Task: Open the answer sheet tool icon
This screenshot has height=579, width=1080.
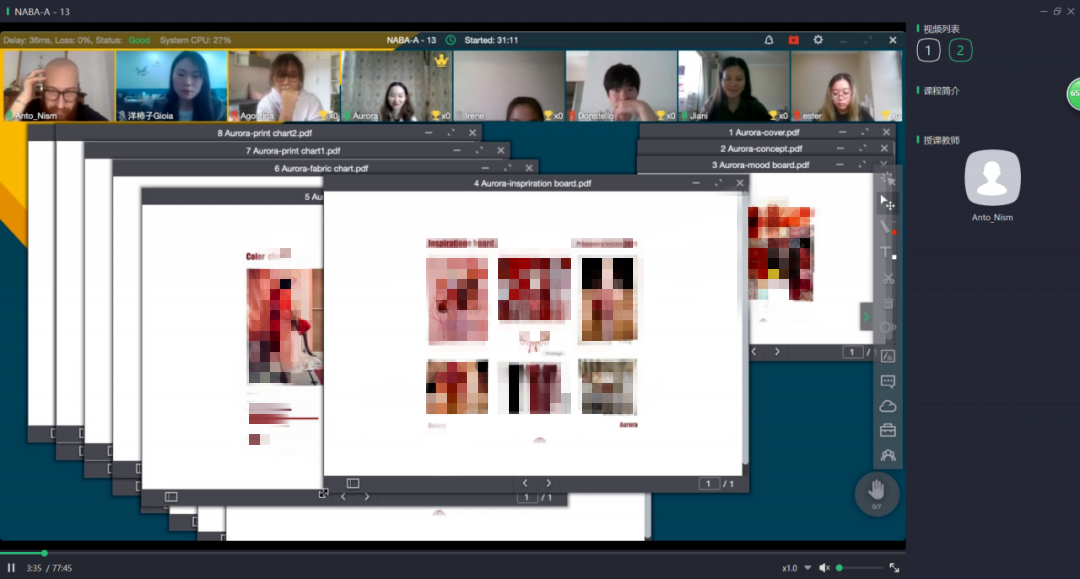Action: (x=888, y=356)
